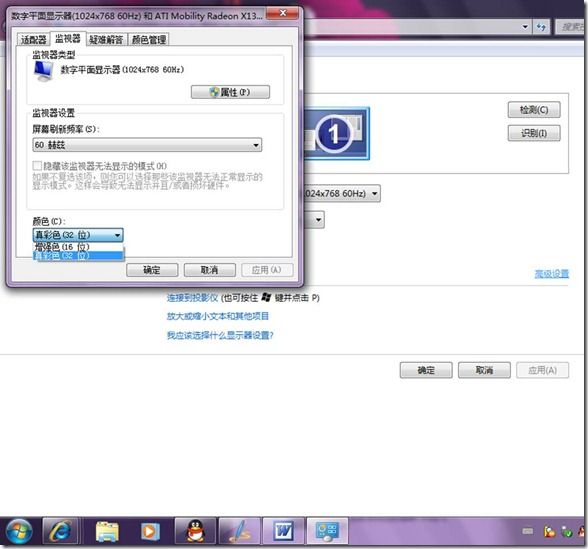Viewport: 588px width, 549px height.
Task: Open 放大或缩小文本和其他项目 link
Action: [218, 316]
